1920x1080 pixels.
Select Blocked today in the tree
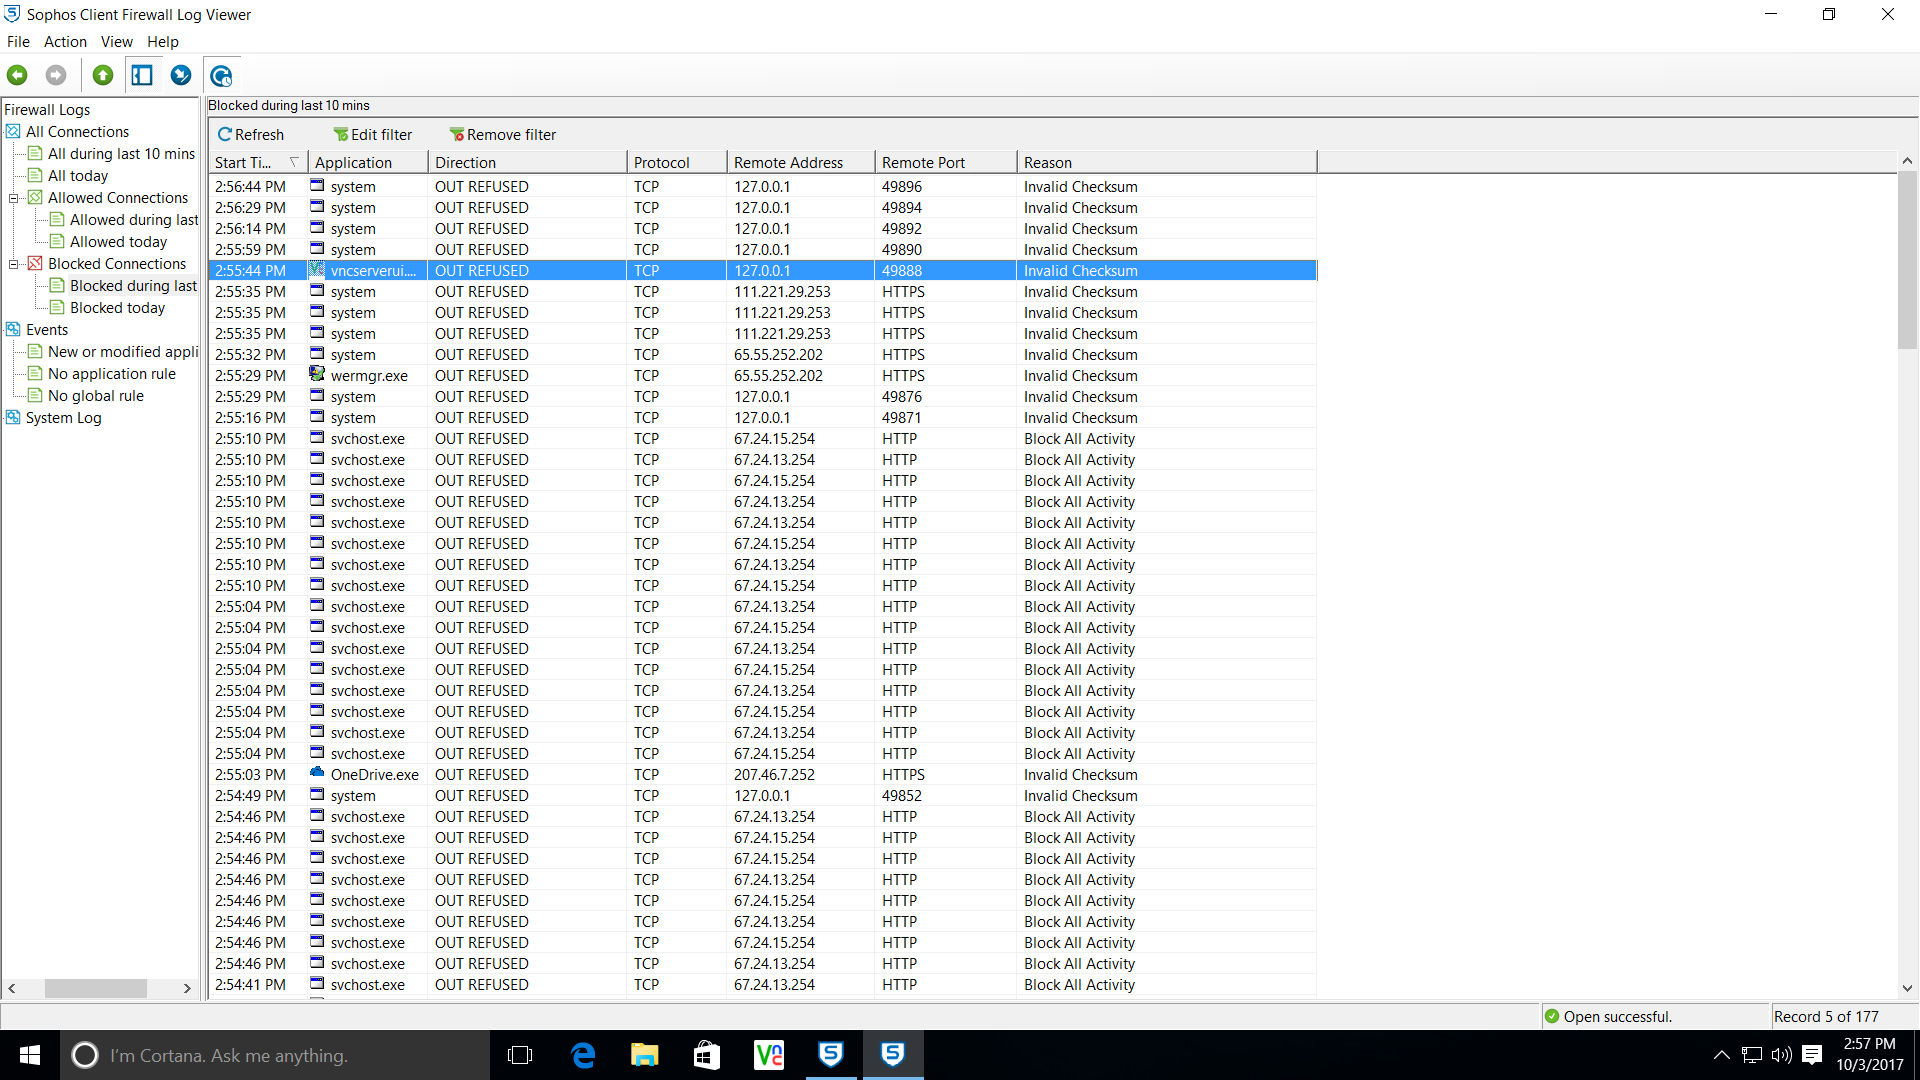[117, 307]
